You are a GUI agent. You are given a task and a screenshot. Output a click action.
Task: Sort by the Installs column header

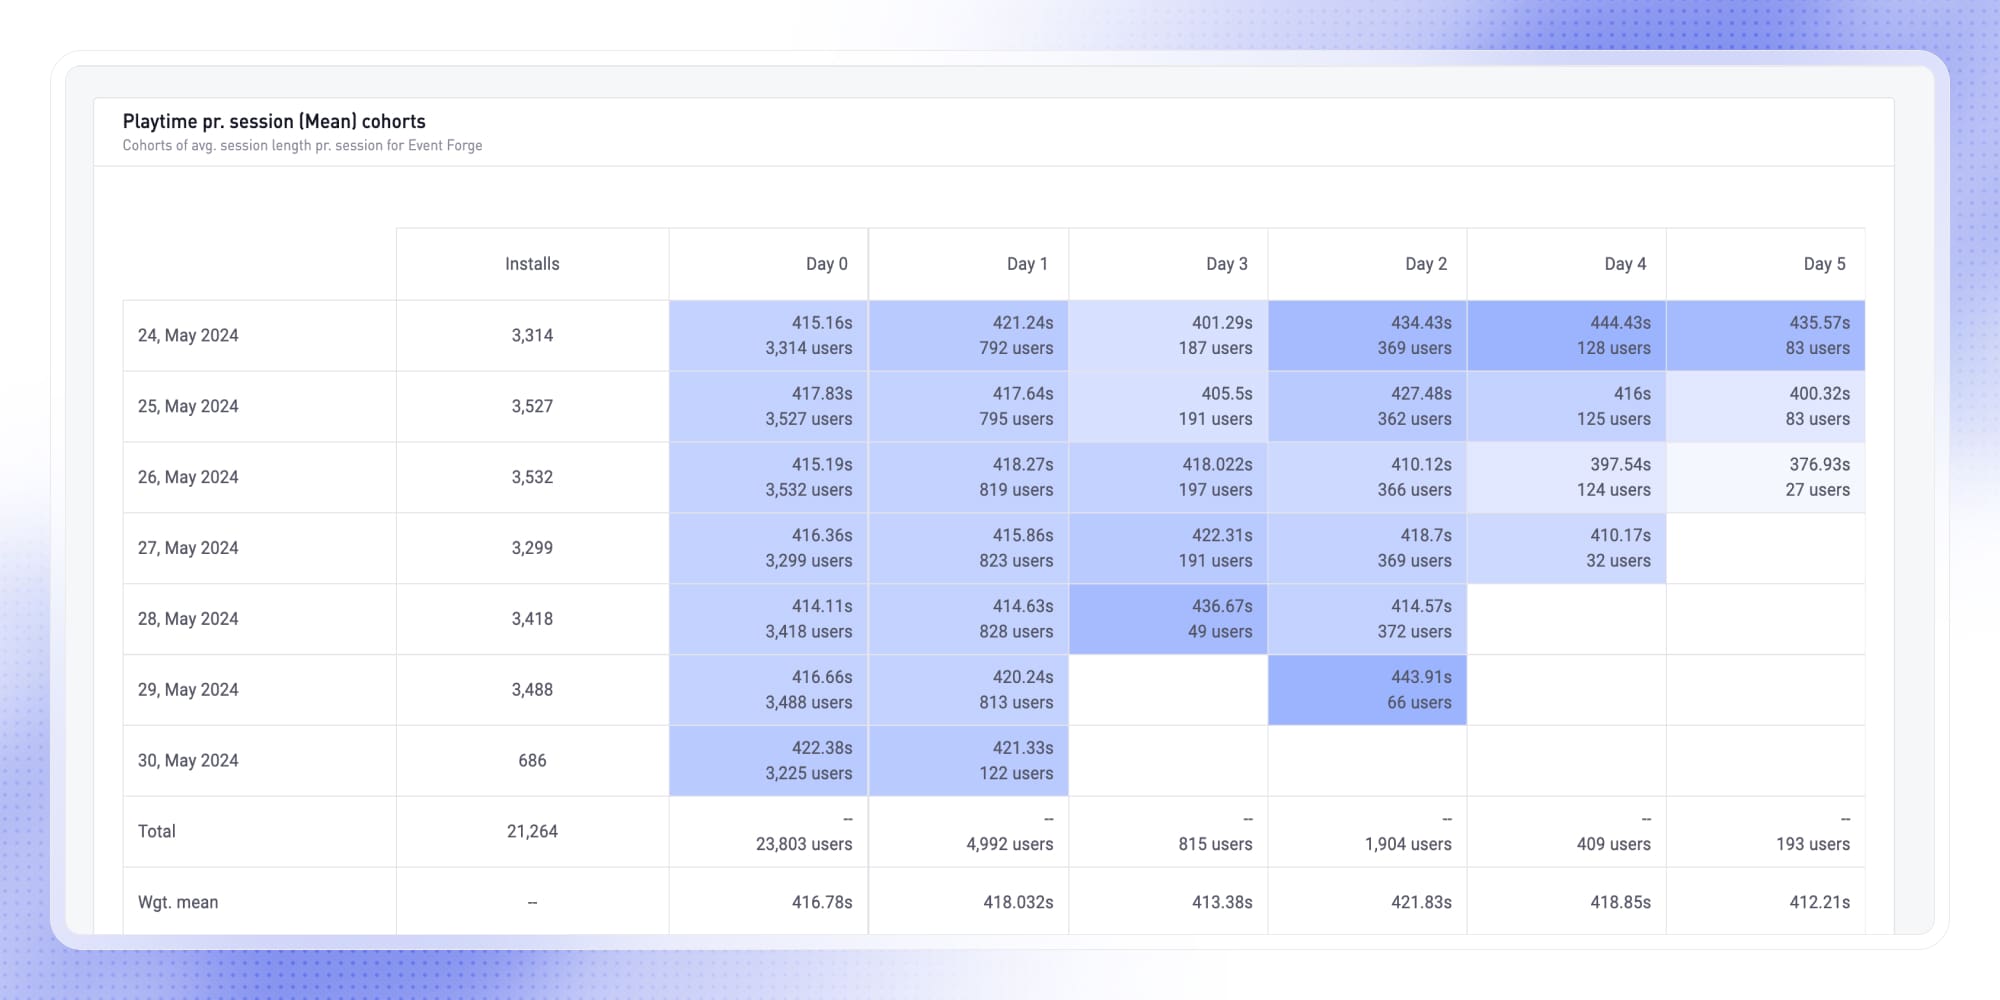(532, 263)
